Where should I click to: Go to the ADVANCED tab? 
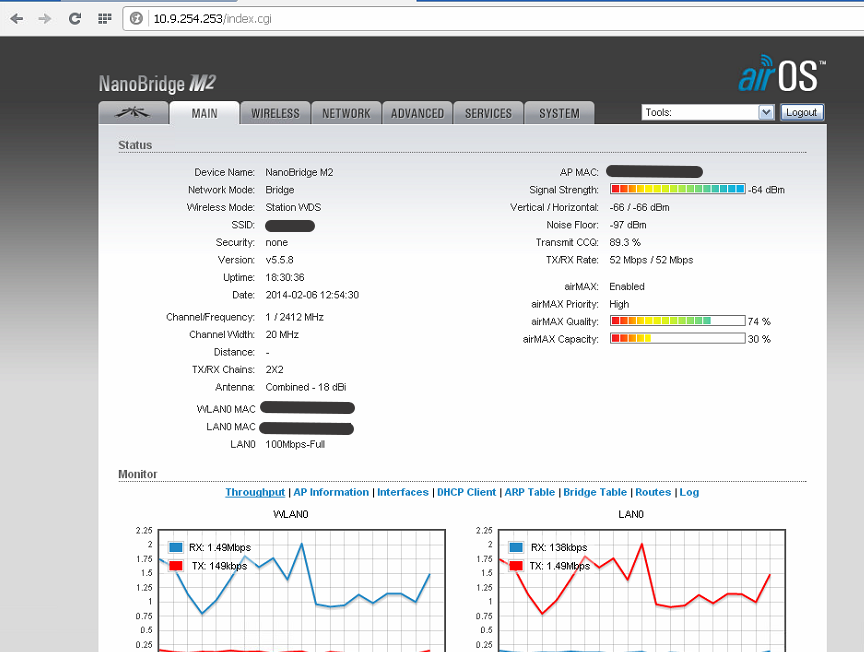417,113
